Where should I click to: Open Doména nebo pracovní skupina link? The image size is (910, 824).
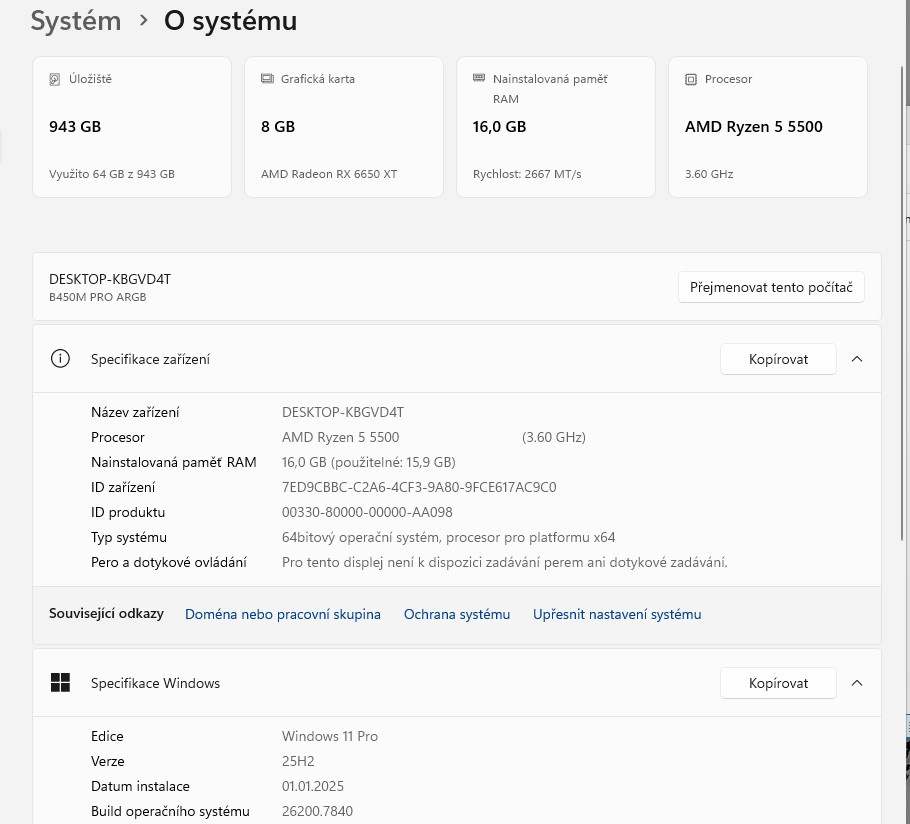point(283,614)
